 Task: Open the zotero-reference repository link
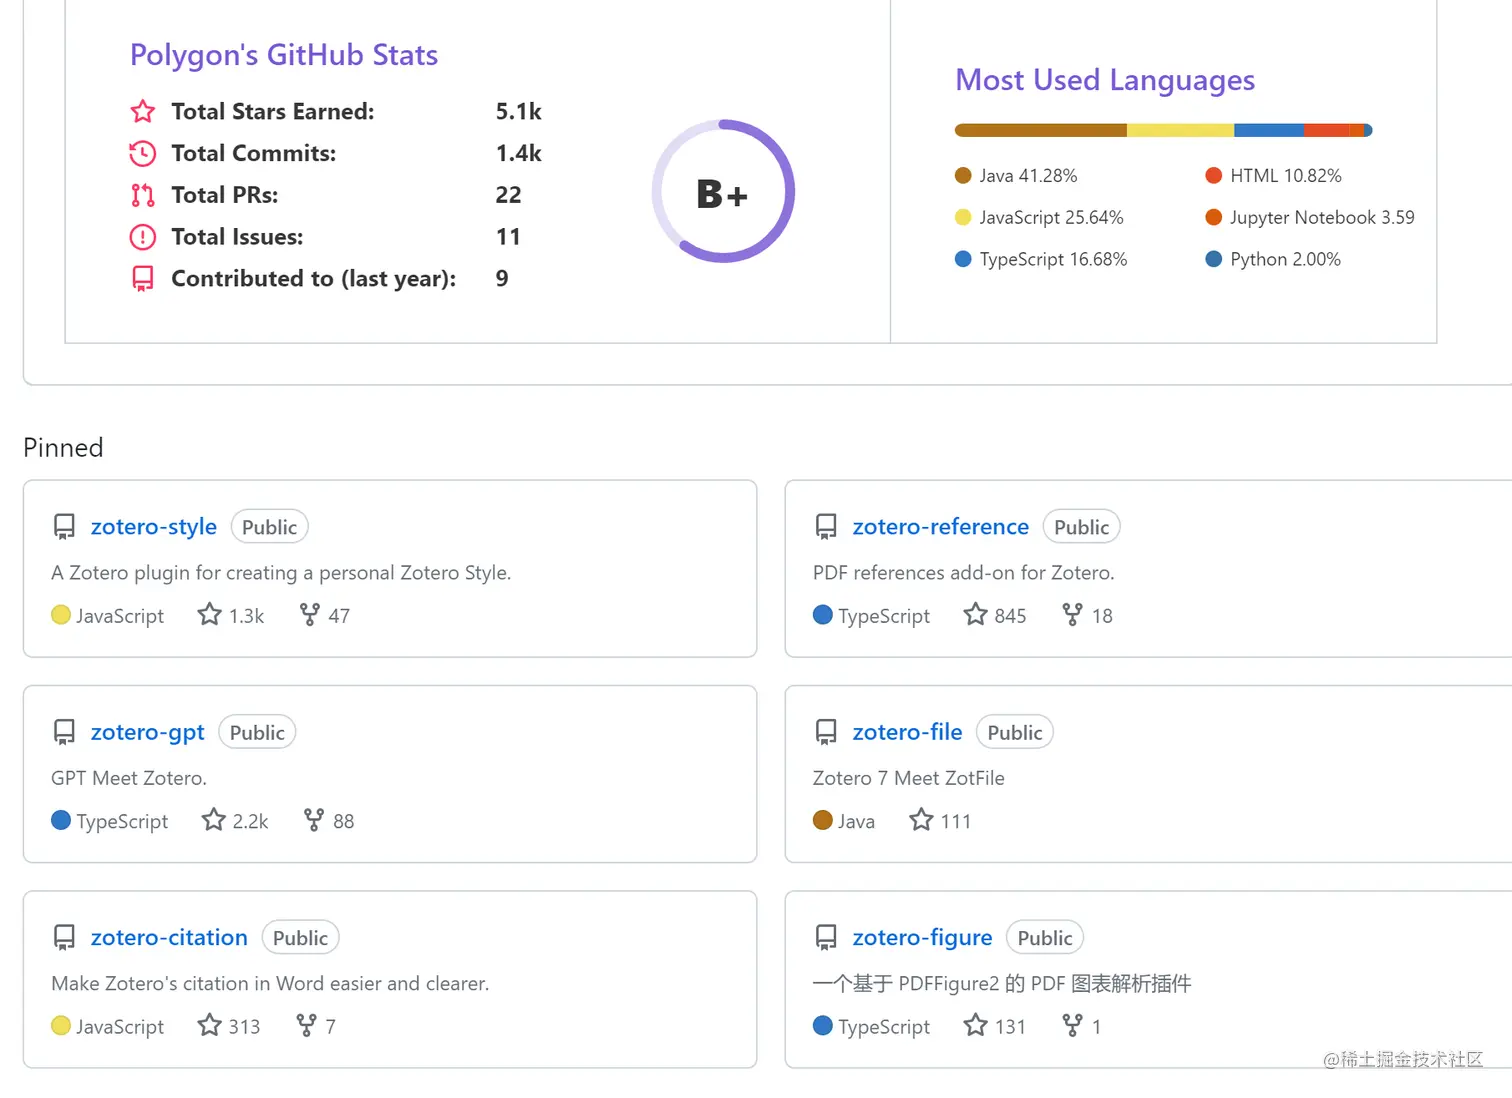(940, 527)
